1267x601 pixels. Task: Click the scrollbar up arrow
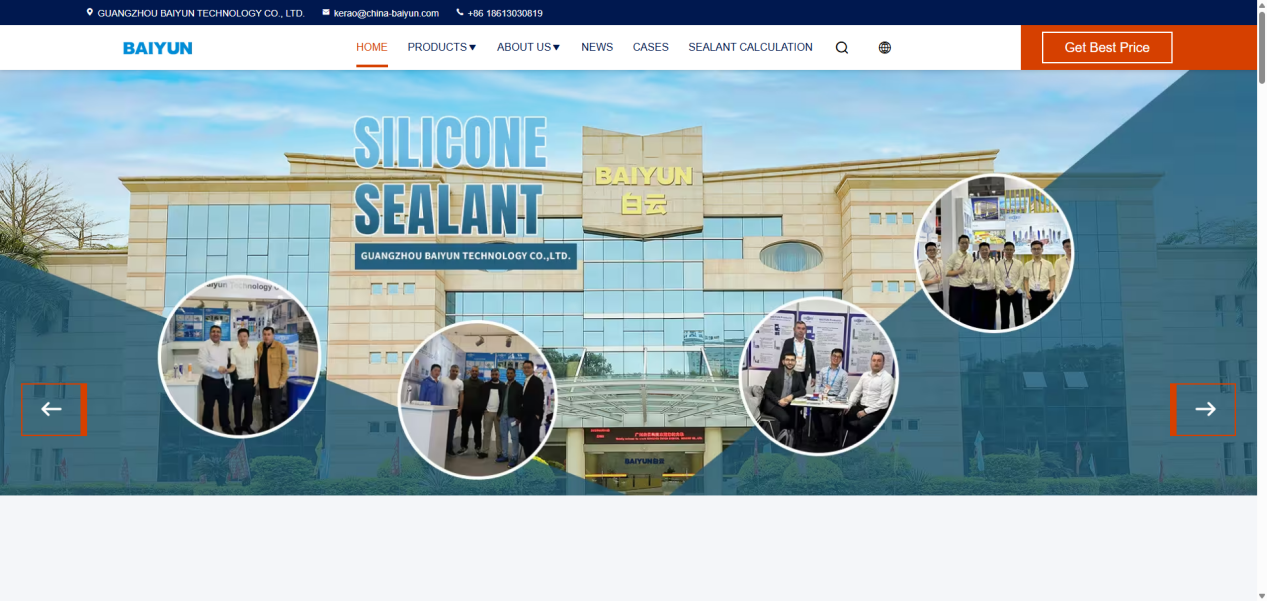tap(1262, 5)
